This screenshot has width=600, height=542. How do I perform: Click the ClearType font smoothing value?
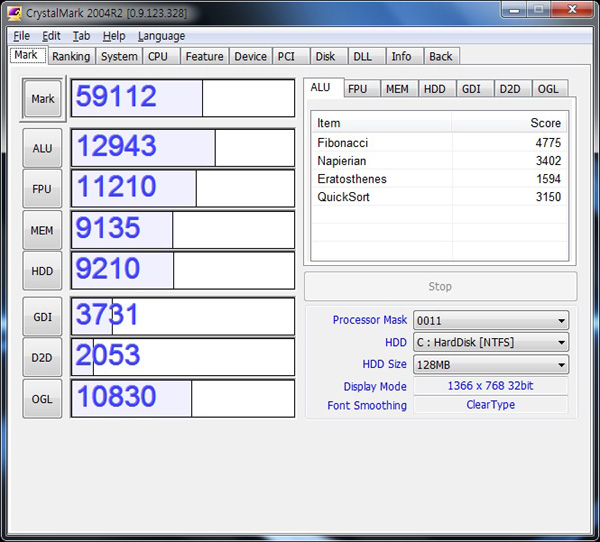(491, 405)
